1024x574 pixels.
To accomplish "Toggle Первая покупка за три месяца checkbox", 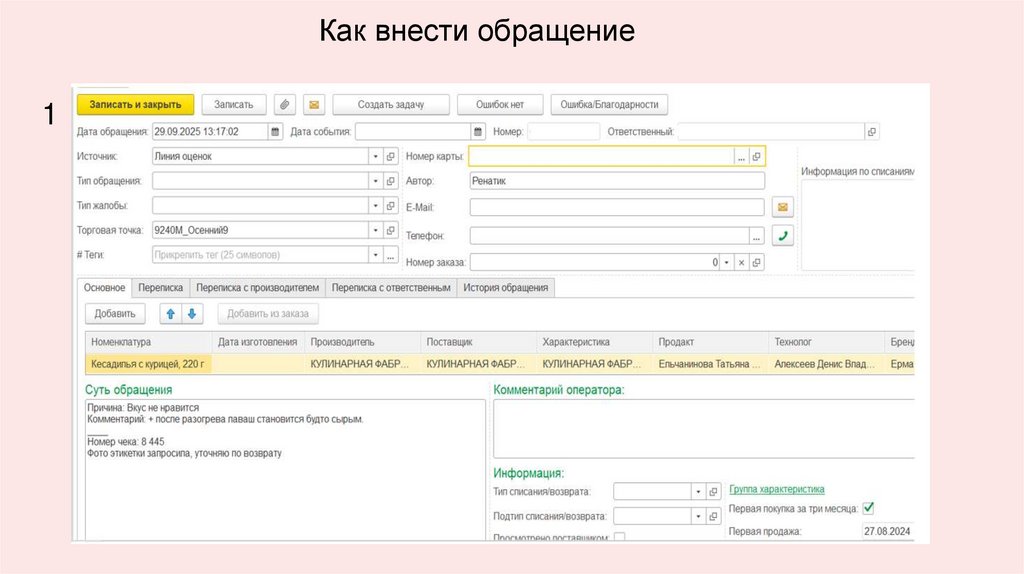I will pyautogui.click(x=868, y=508).
